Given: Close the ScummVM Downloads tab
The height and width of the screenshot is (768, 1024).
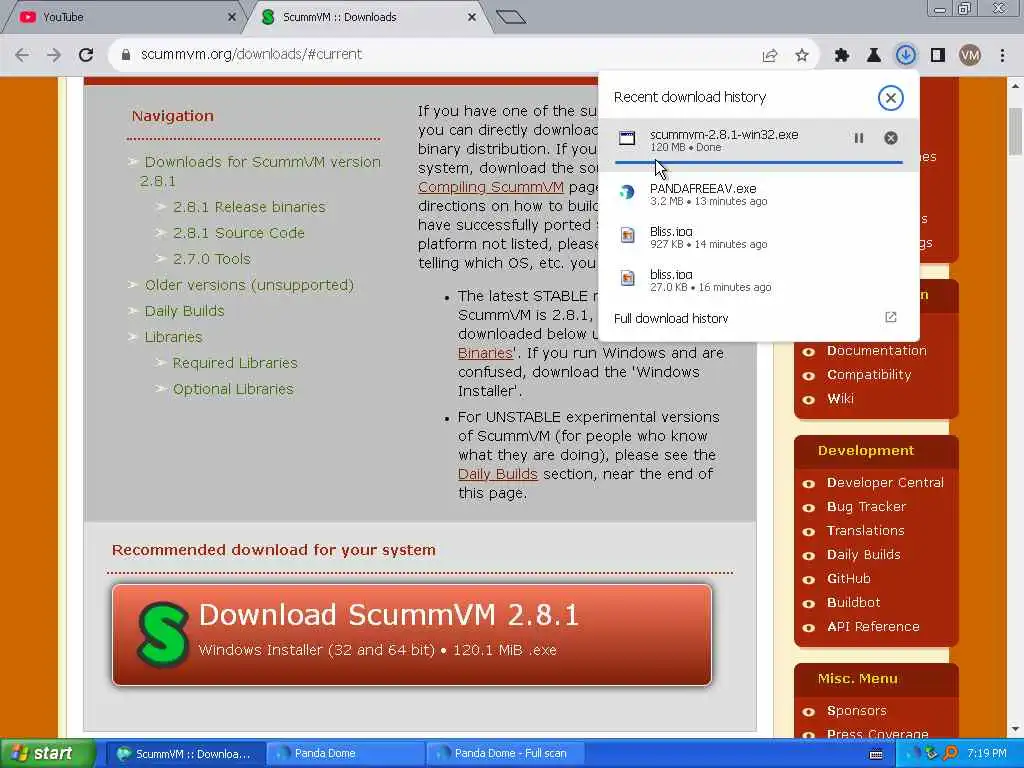Looking at the screenshot, I should click(x=472, y=18).
